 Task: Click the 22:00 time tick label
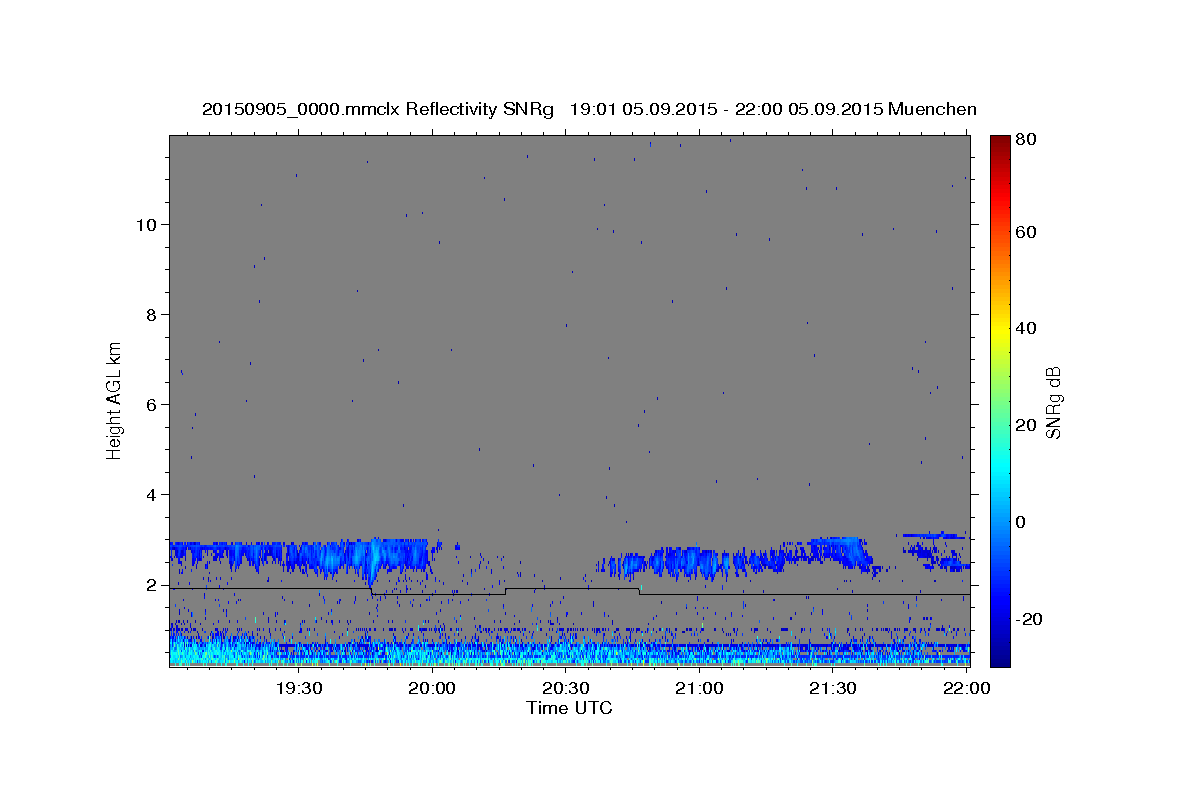(967, 688)
